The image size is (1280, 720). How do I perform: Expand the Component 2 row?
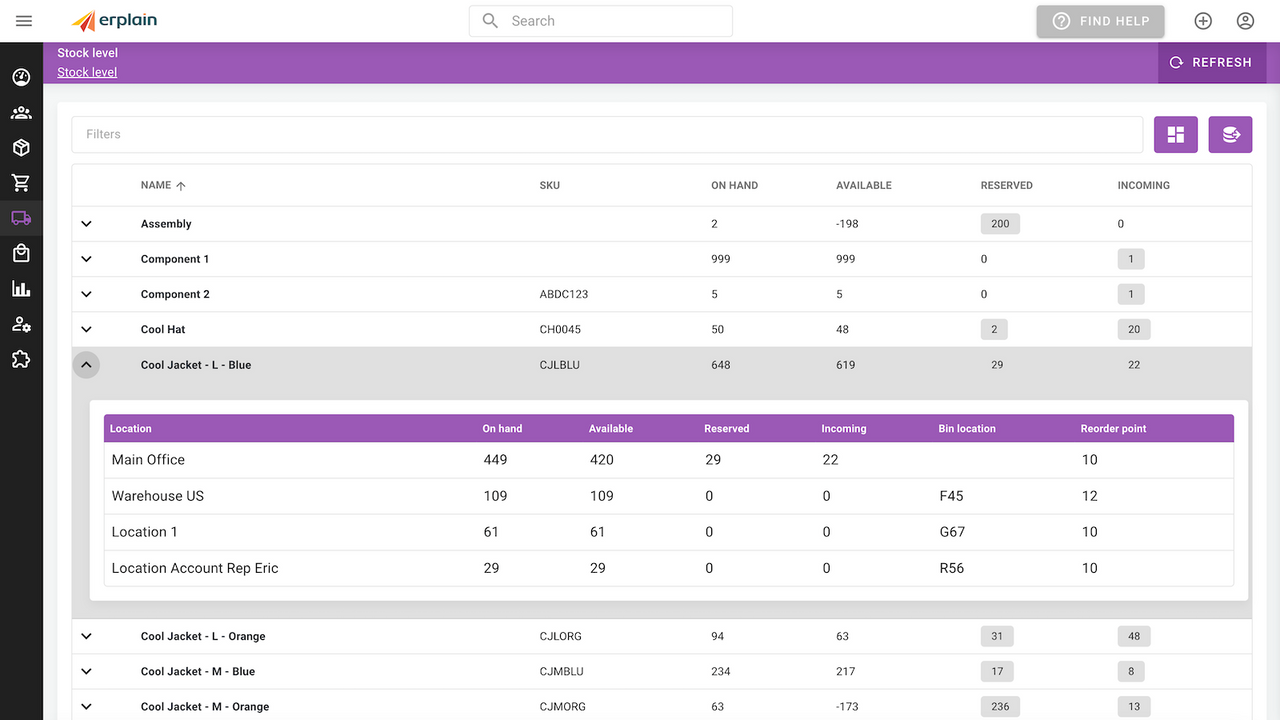coord(86,294)
